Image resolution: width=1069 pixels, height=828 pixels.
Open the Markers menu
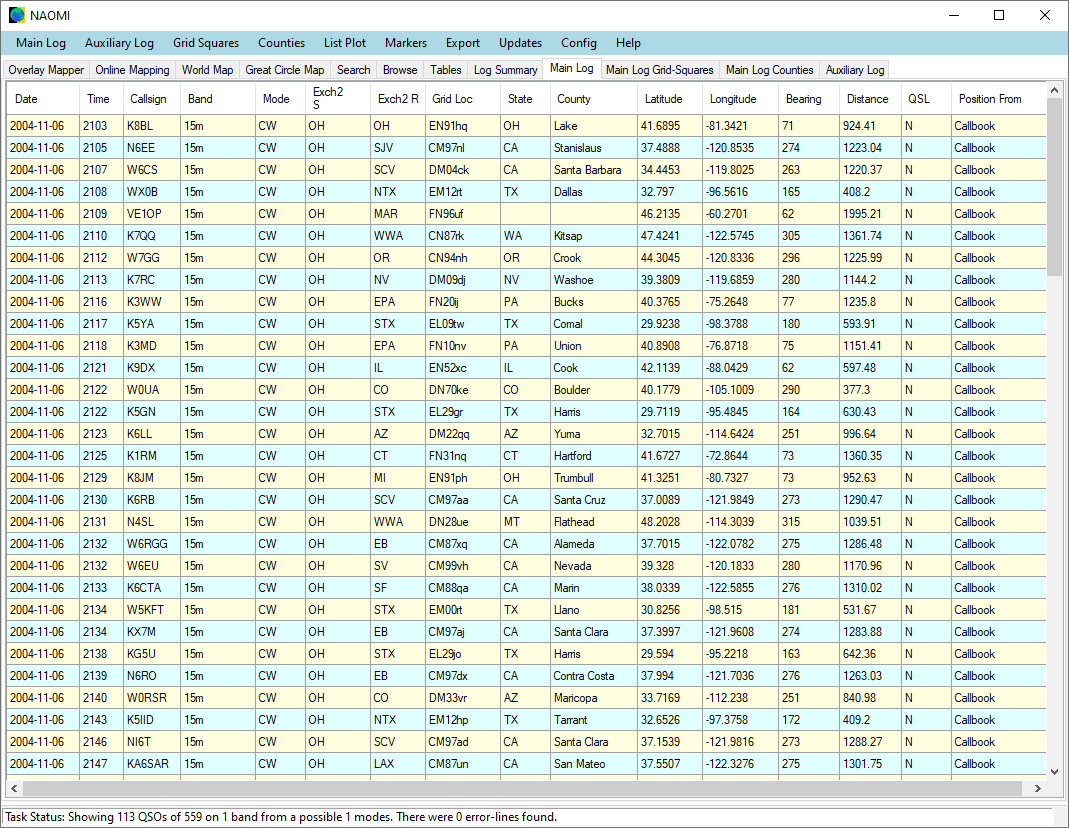(406, 43)
